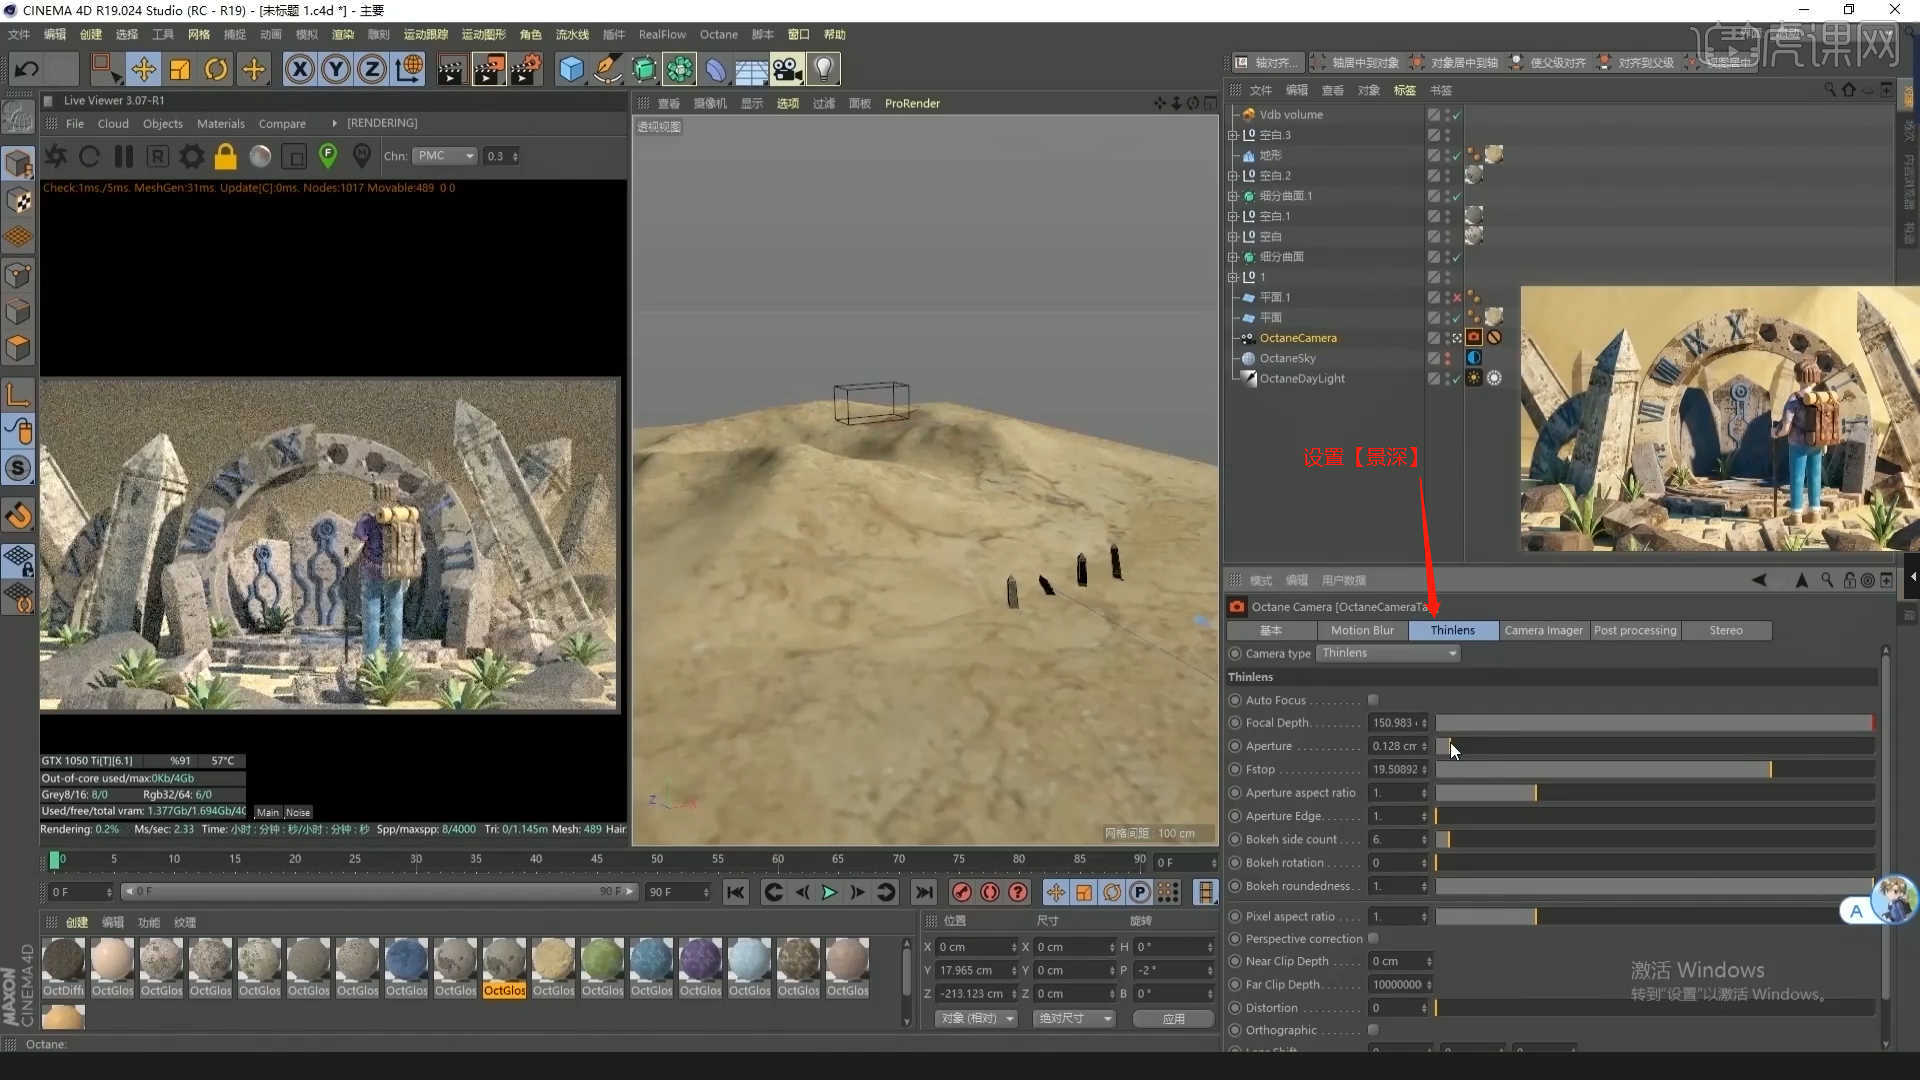Toggle the Live Viewer lock icon
The width and height of the screenshot is (1920, 1080).
226,156
